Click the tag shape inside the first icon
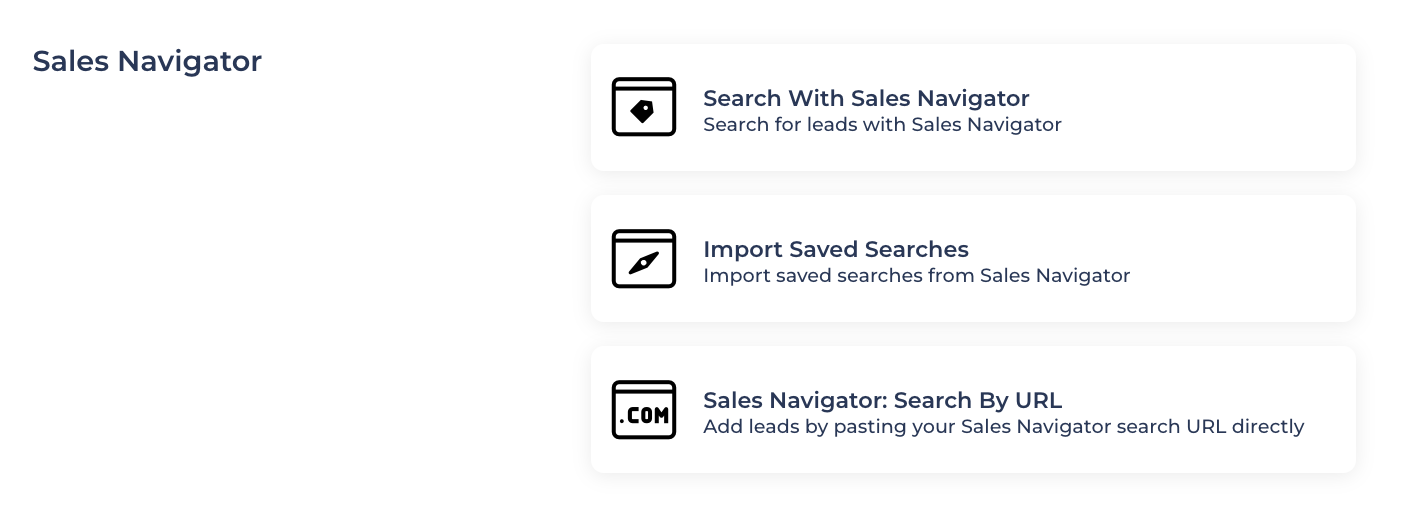 pyautogui.click(x=643, y=112)
